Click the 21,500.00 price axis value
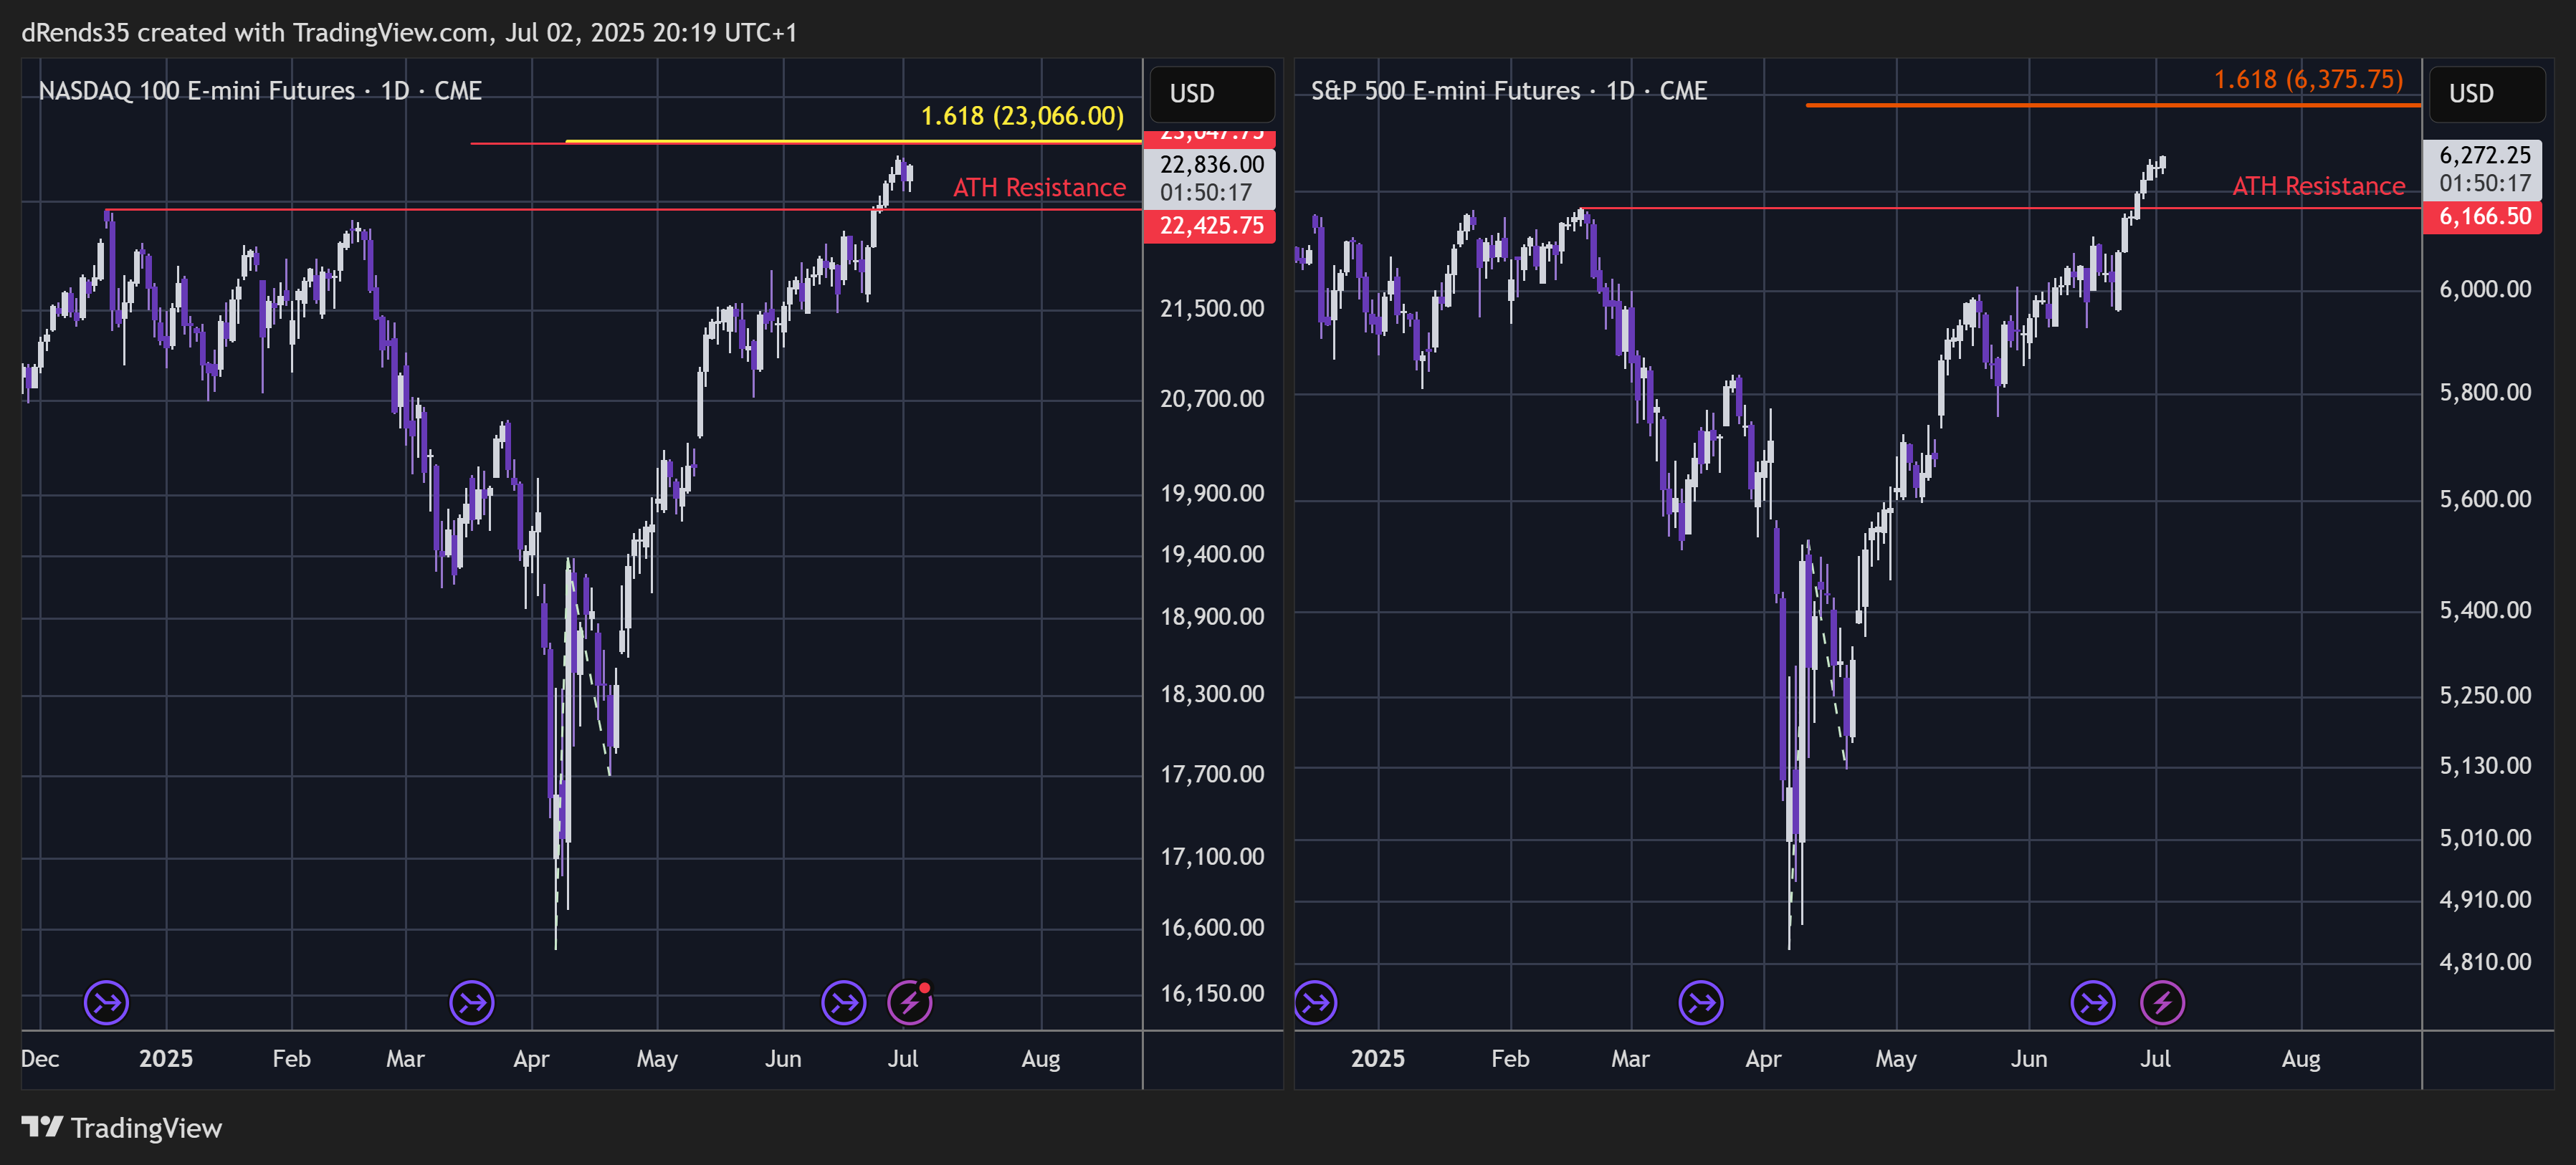 (1212, 309)
